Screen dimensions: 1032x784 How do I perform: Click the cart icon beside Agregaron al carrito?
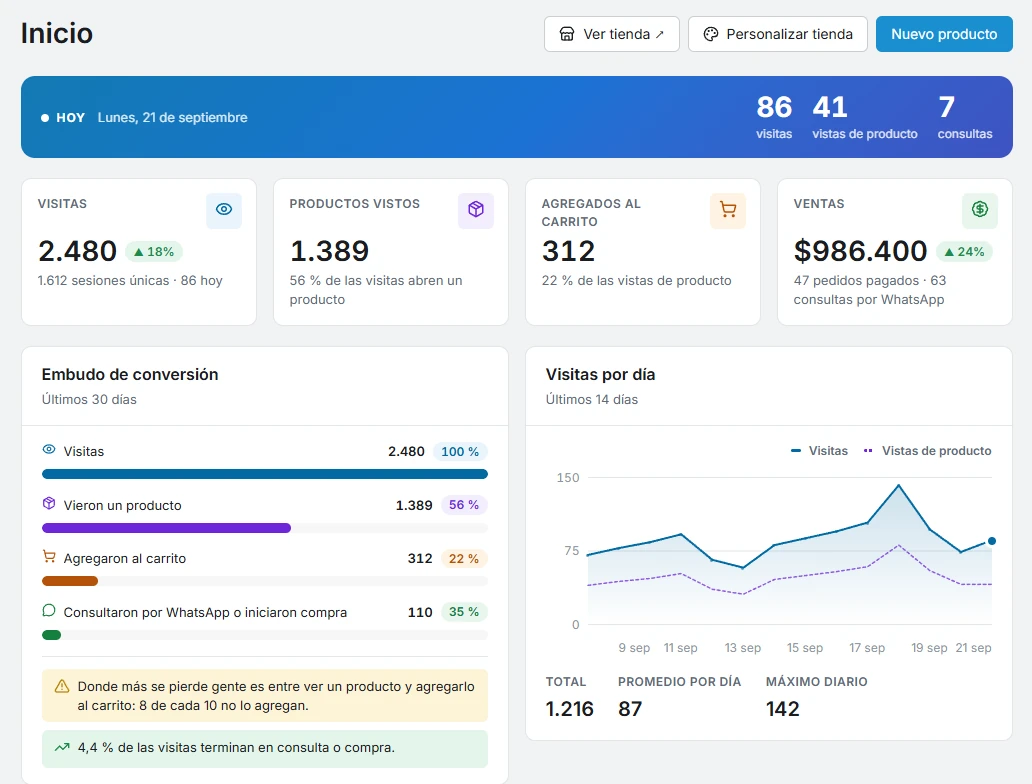[49, 557]
